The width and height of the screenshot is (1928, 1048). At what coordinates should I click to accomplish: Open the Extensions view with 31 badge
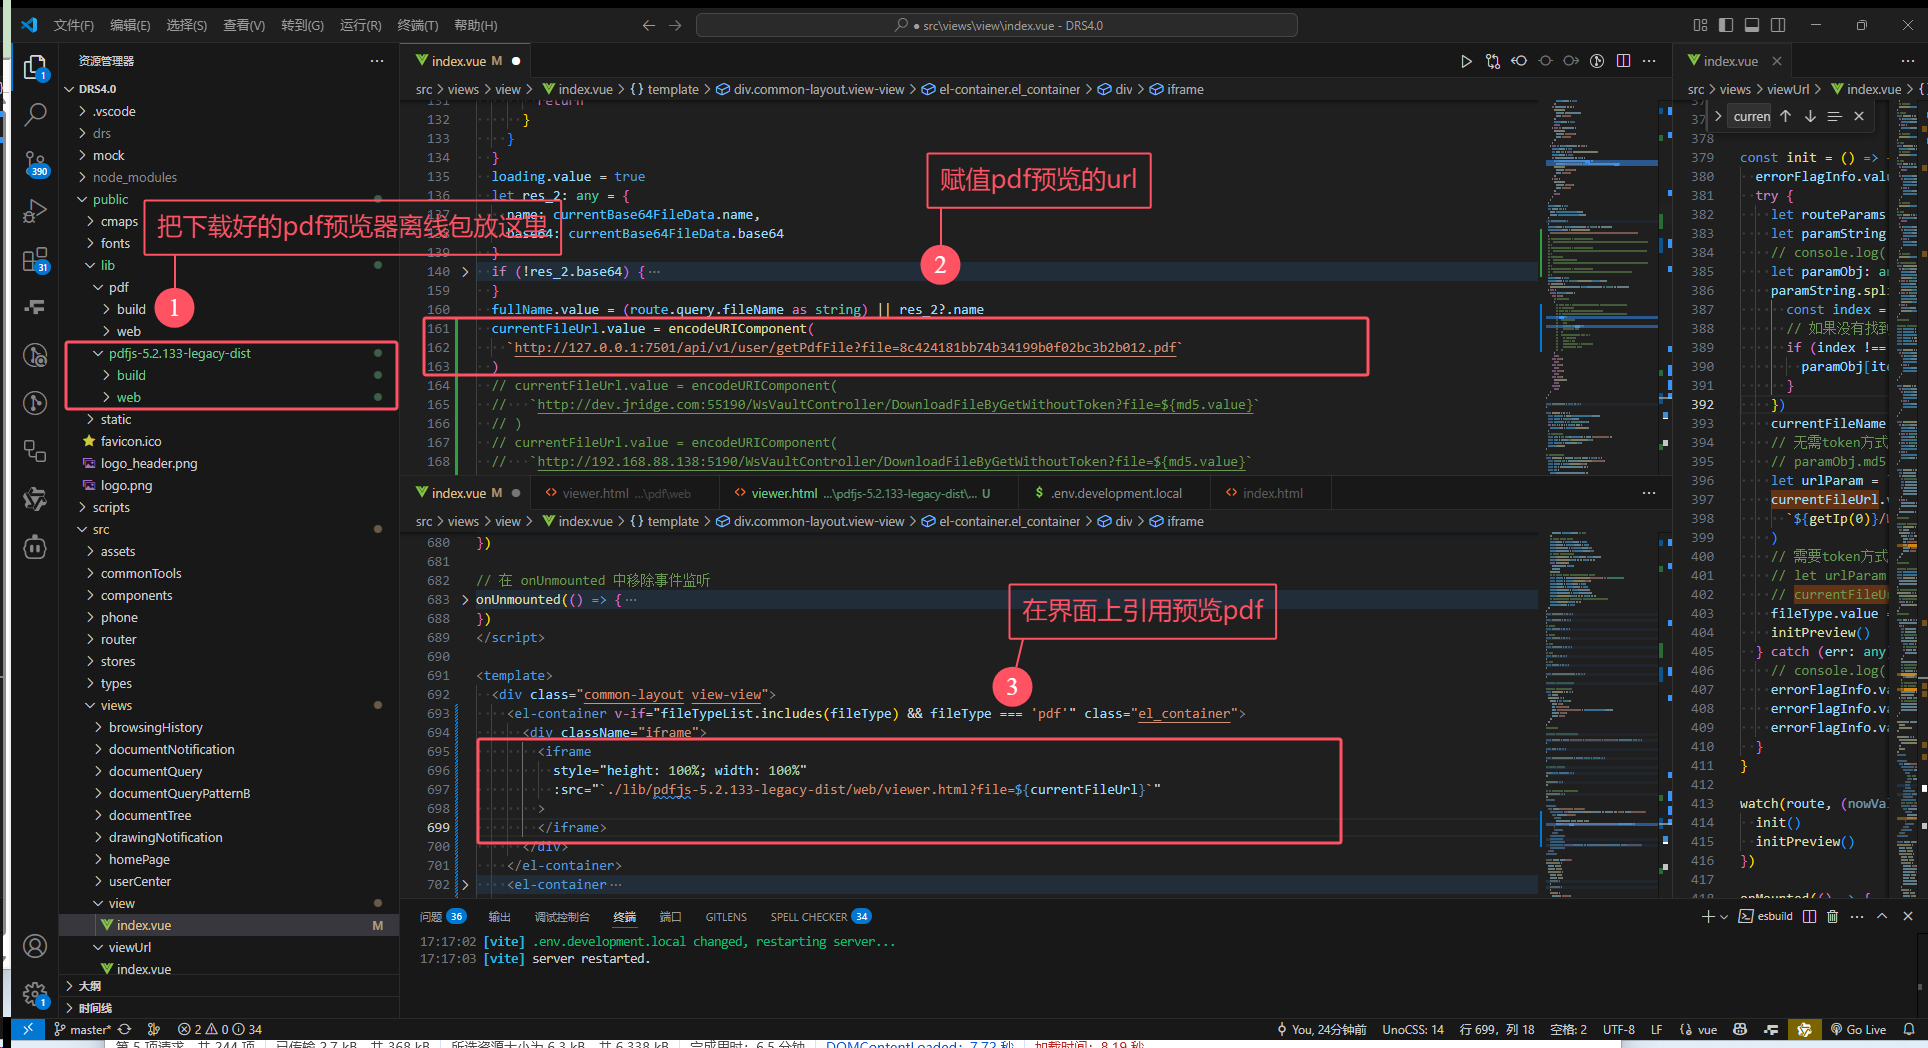pos(35,260)
